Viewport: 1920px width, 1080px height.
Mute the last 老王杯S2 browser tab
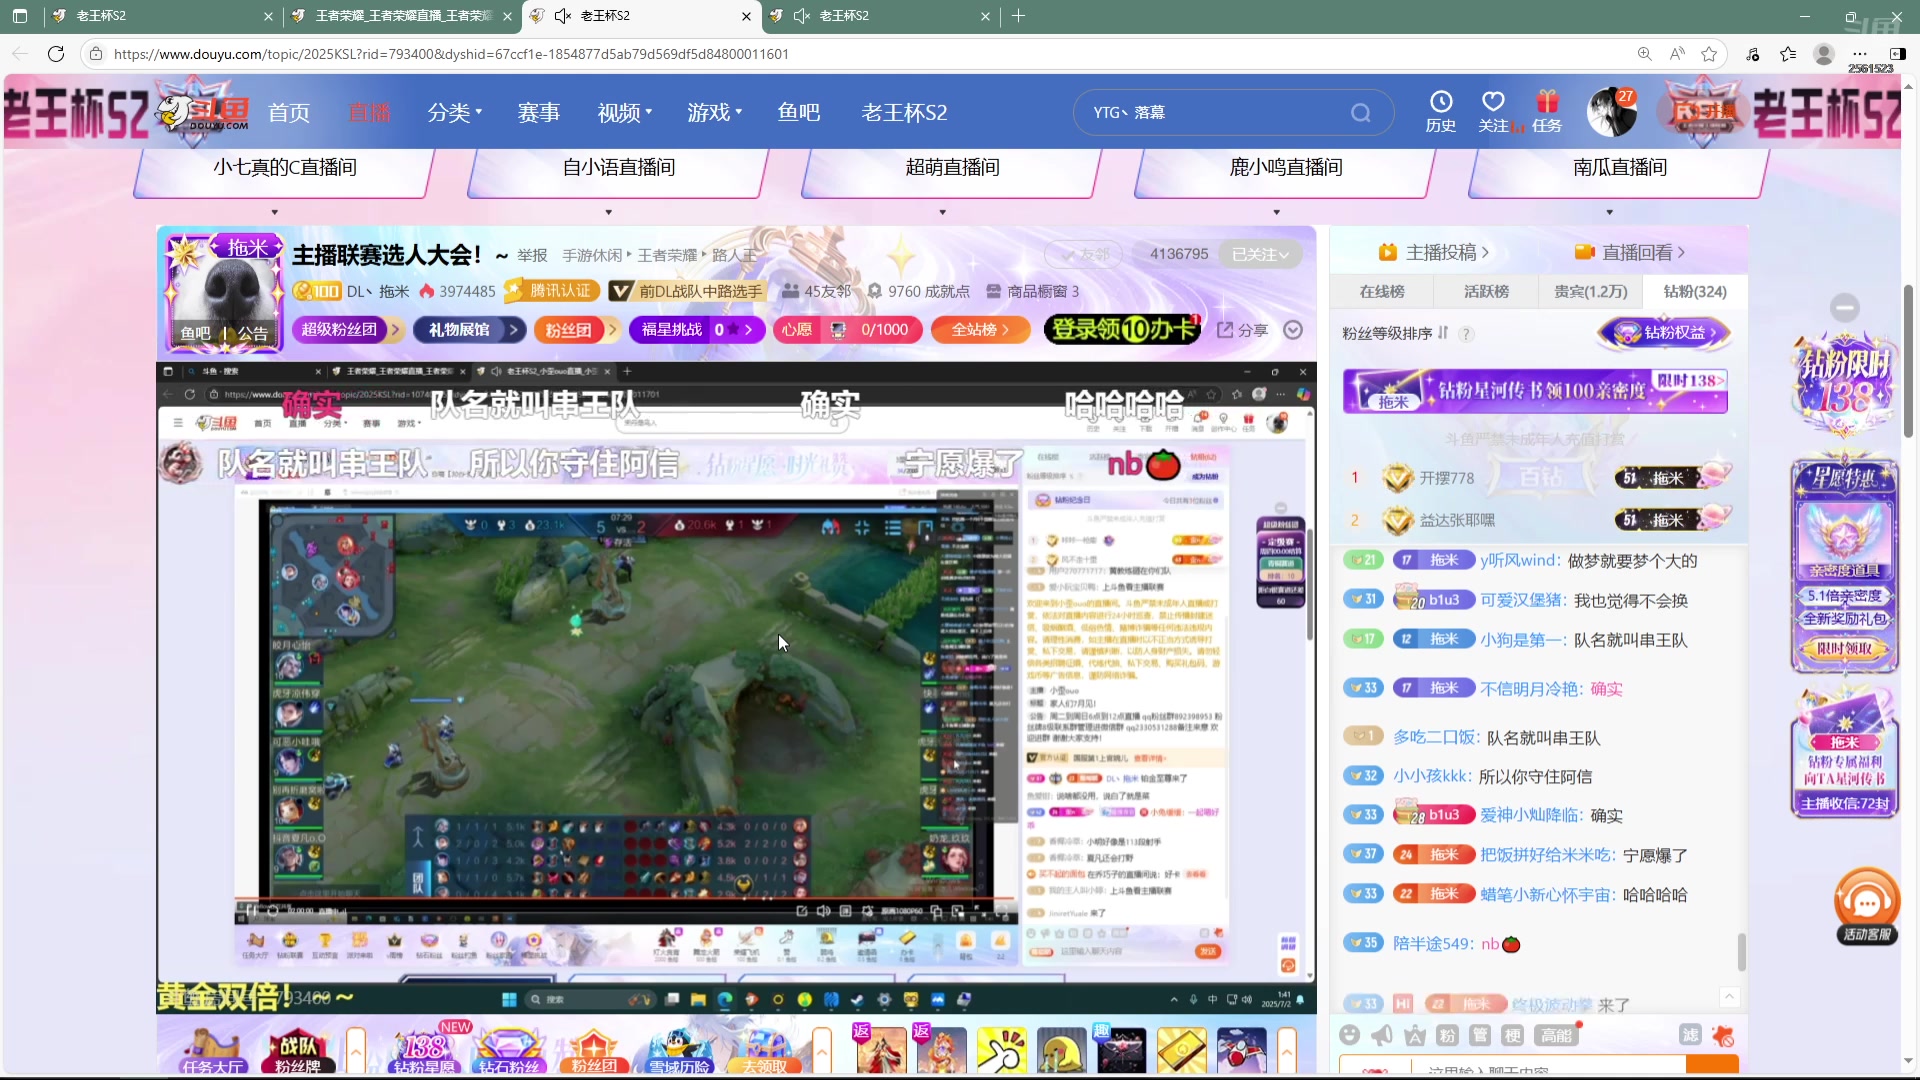coord(802,16)
